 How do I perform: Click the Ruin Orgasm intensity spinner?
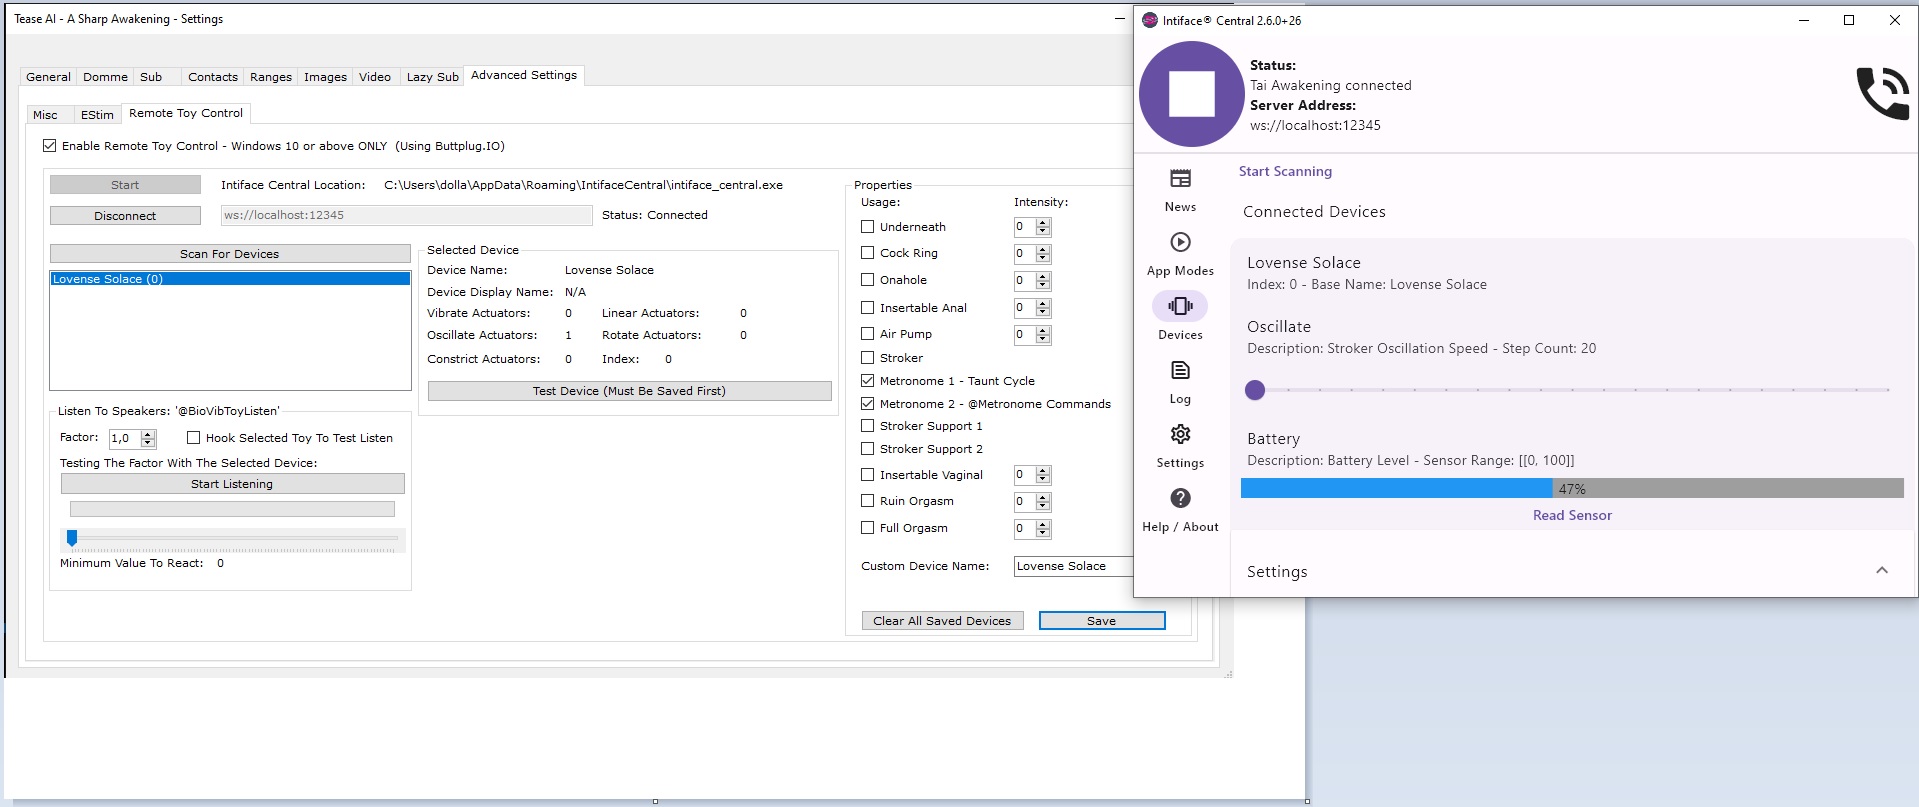point(1032,502)
